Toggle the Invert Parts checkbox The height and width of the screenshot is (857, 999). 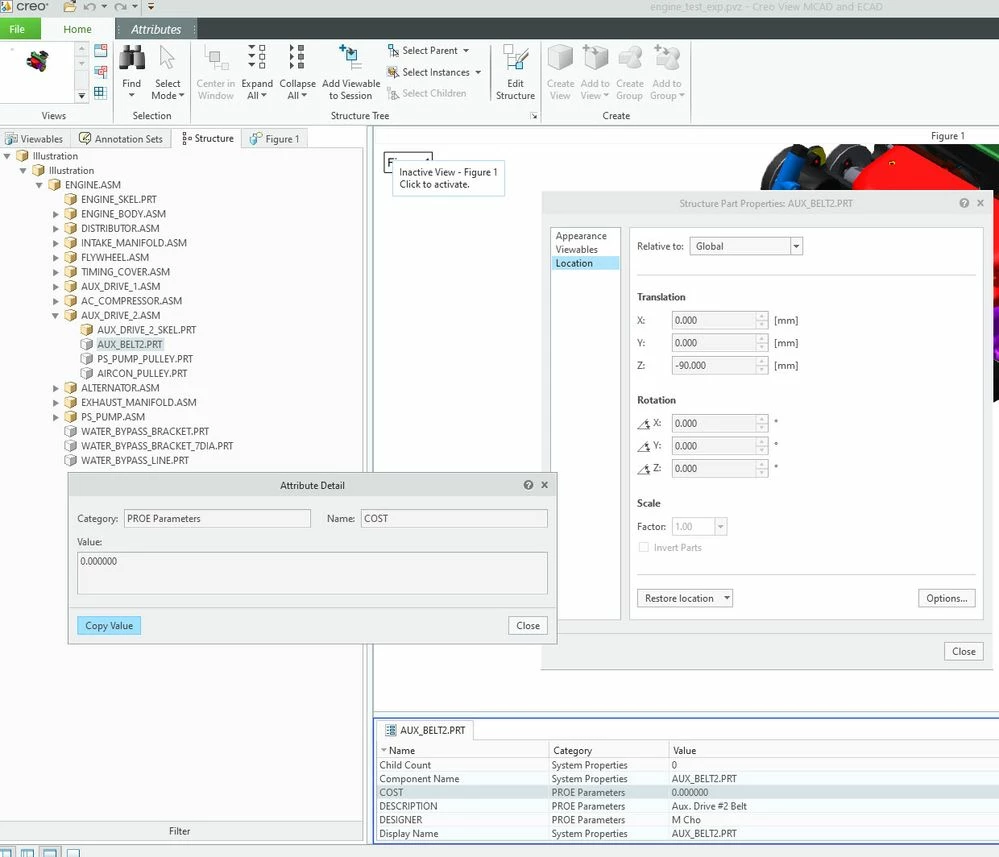pyautogui.click(x=643, y=547)
